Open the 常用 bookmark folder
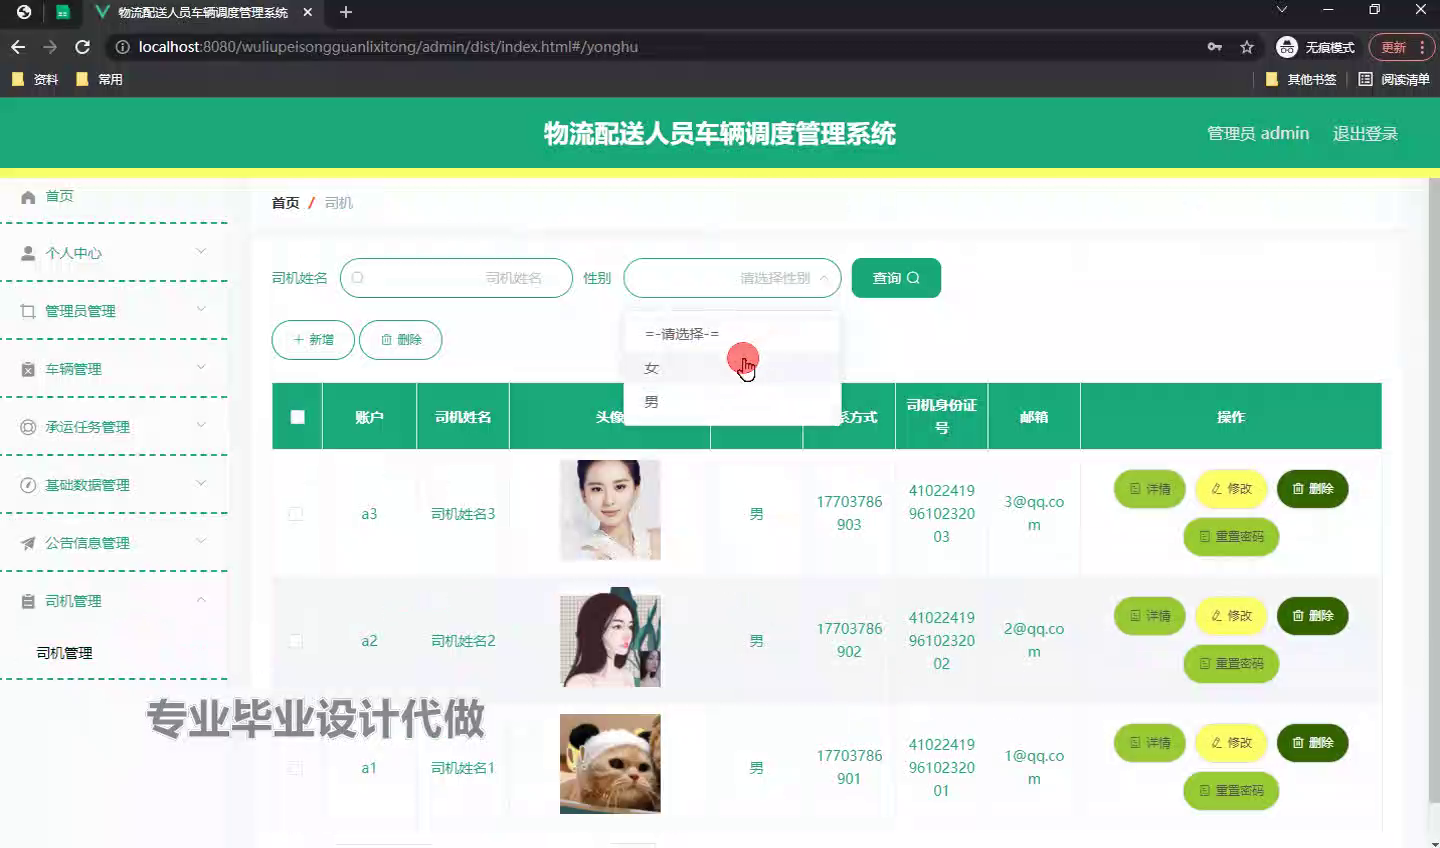 pyautogui.click(x=99, y=79)
